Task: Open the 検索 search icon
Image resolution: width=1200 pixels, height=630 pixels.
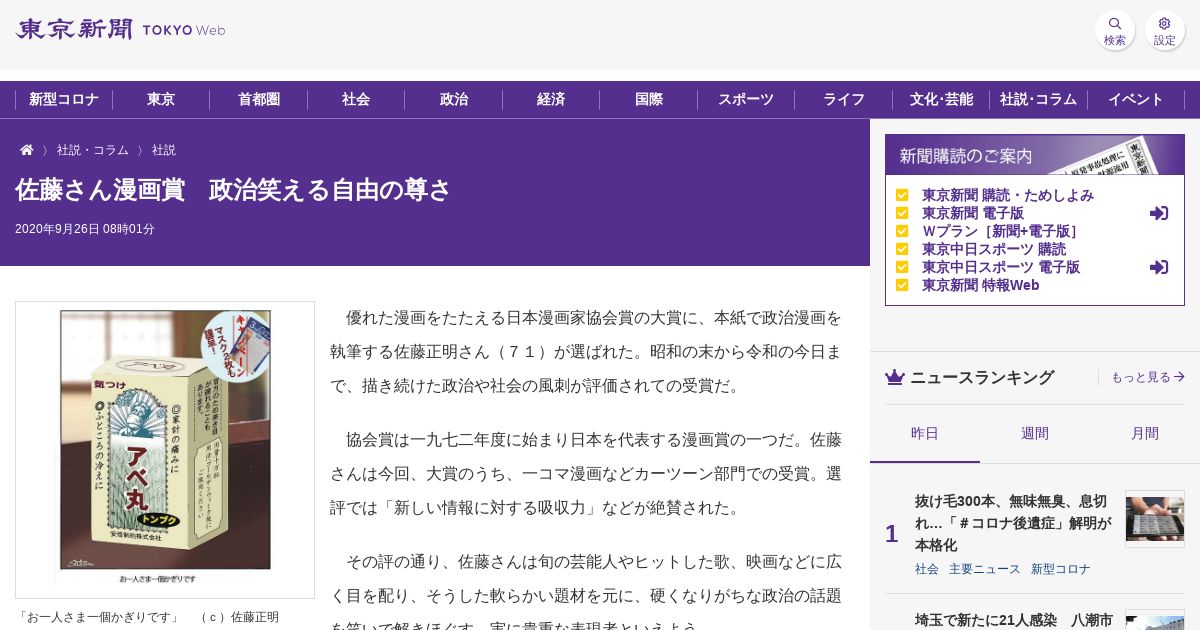Action: (x=1115, y=31)
